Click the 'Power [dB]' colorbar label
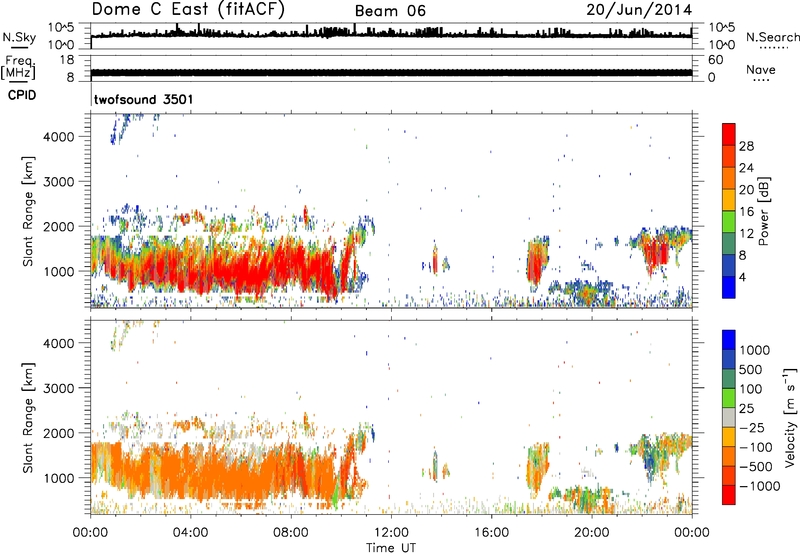Viewport: 800px width, 554px height. pyautogui.click(x=763, y=211)
